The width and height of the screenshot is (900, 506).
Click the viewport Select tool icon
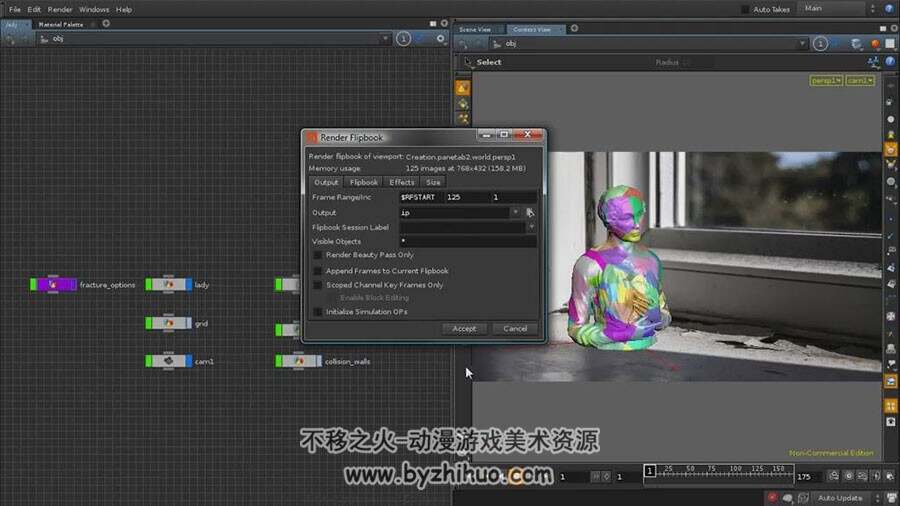468,62
